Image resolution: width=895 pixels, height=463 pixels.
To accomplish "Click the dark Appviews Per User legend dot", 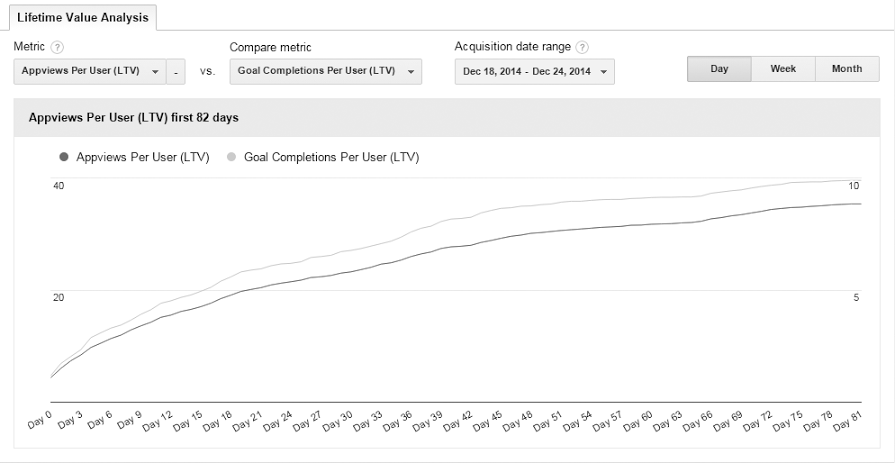I will click(x=65, y=157).
